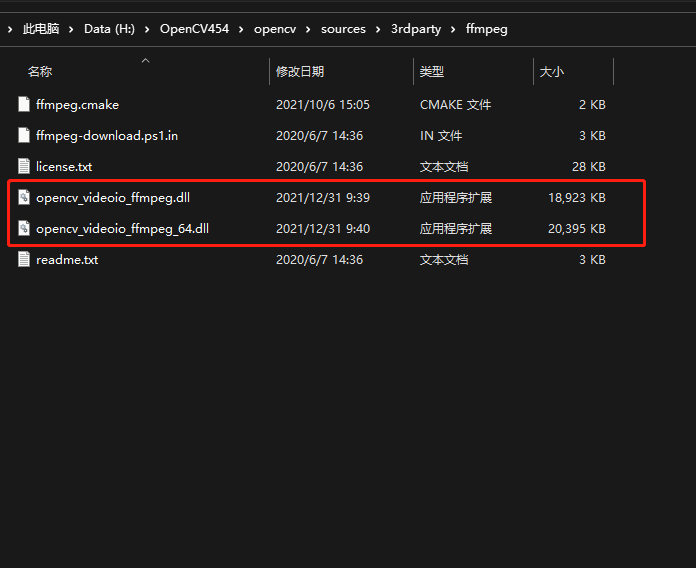Navigate to Data (H:) in the breadcrumb
Image resolution: width=696 pixels, height=568 pixels.
tap(109, 29)
